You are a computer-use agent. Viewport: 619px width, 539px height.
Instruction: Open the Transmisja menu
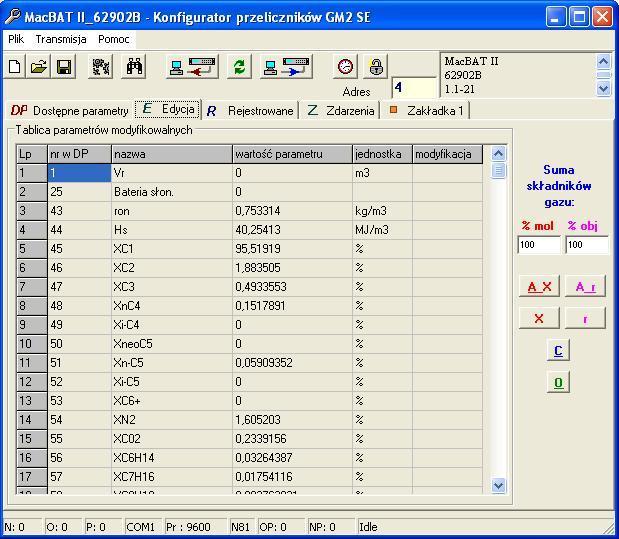(x=61, y=39)
